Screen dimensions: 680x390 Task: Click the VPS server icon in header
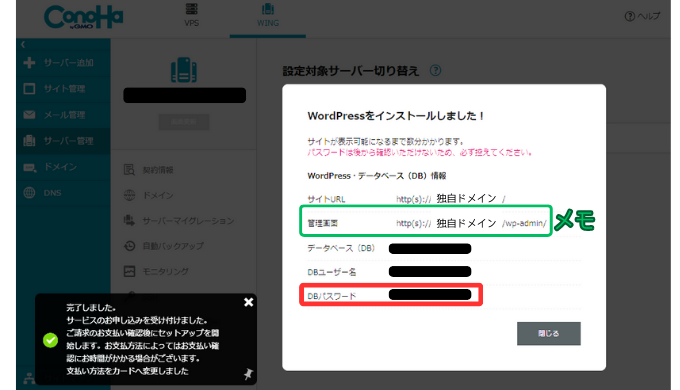point(191,9)
